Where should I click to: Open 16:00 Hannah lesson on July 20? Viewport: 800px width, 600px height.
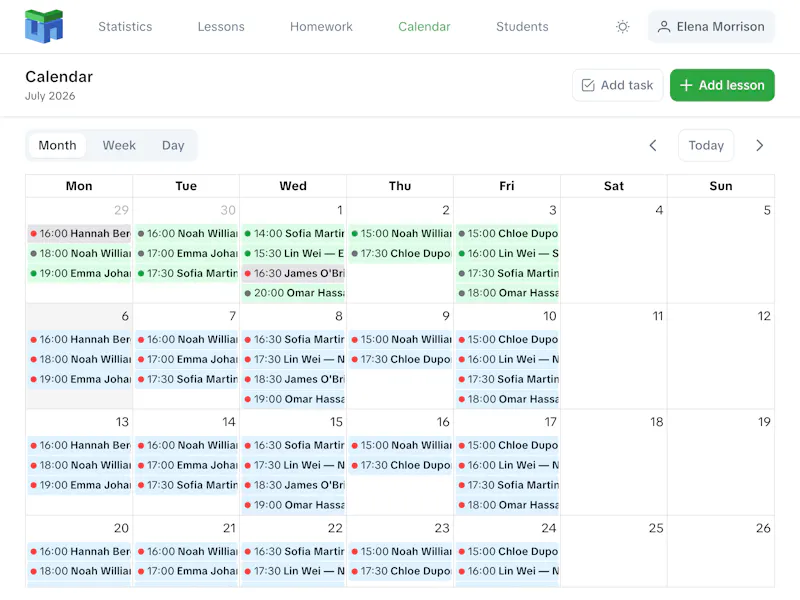tap(80, 552)
